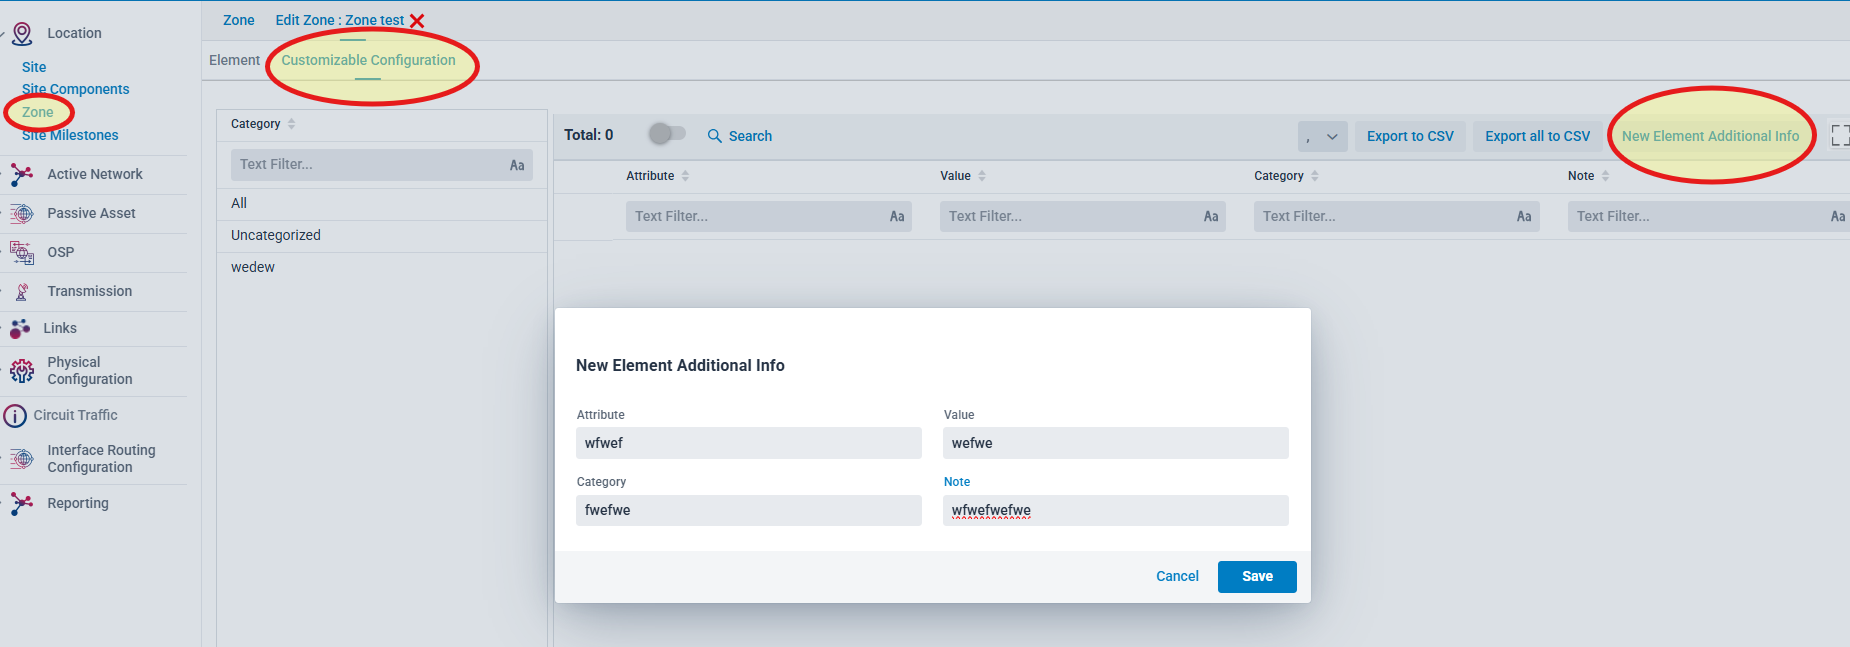
Task: Cancel the New Element Additional Info dialog
Action: tap(1177, 576)
